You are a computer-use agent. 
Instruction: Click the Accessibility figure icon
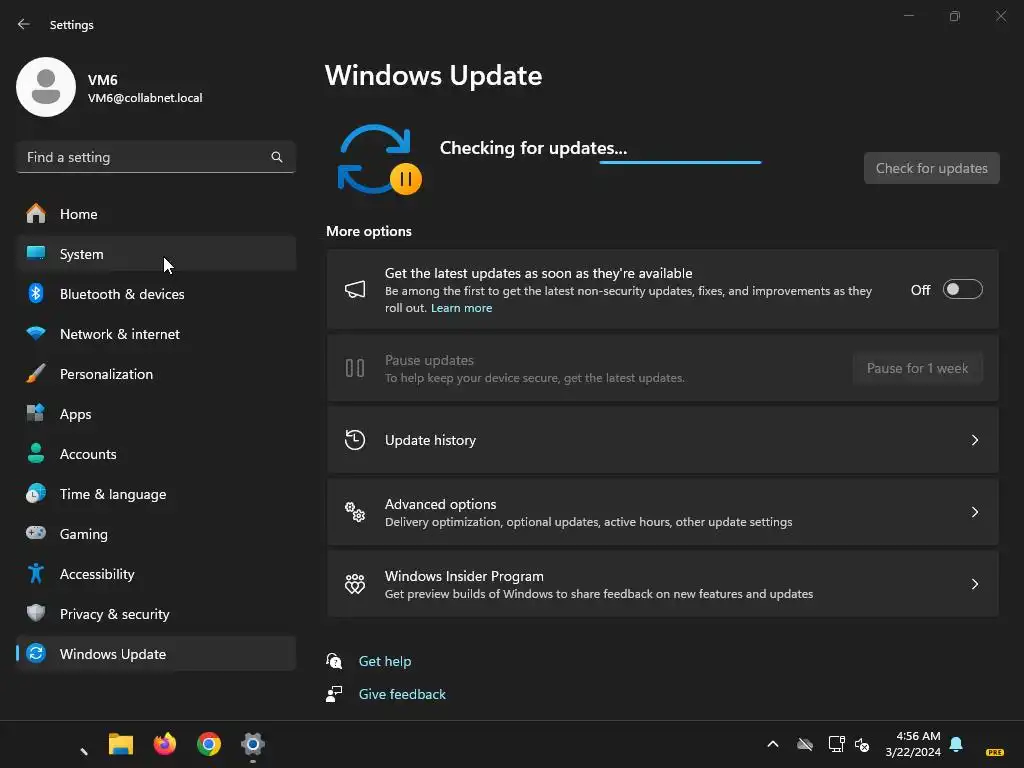36,573
